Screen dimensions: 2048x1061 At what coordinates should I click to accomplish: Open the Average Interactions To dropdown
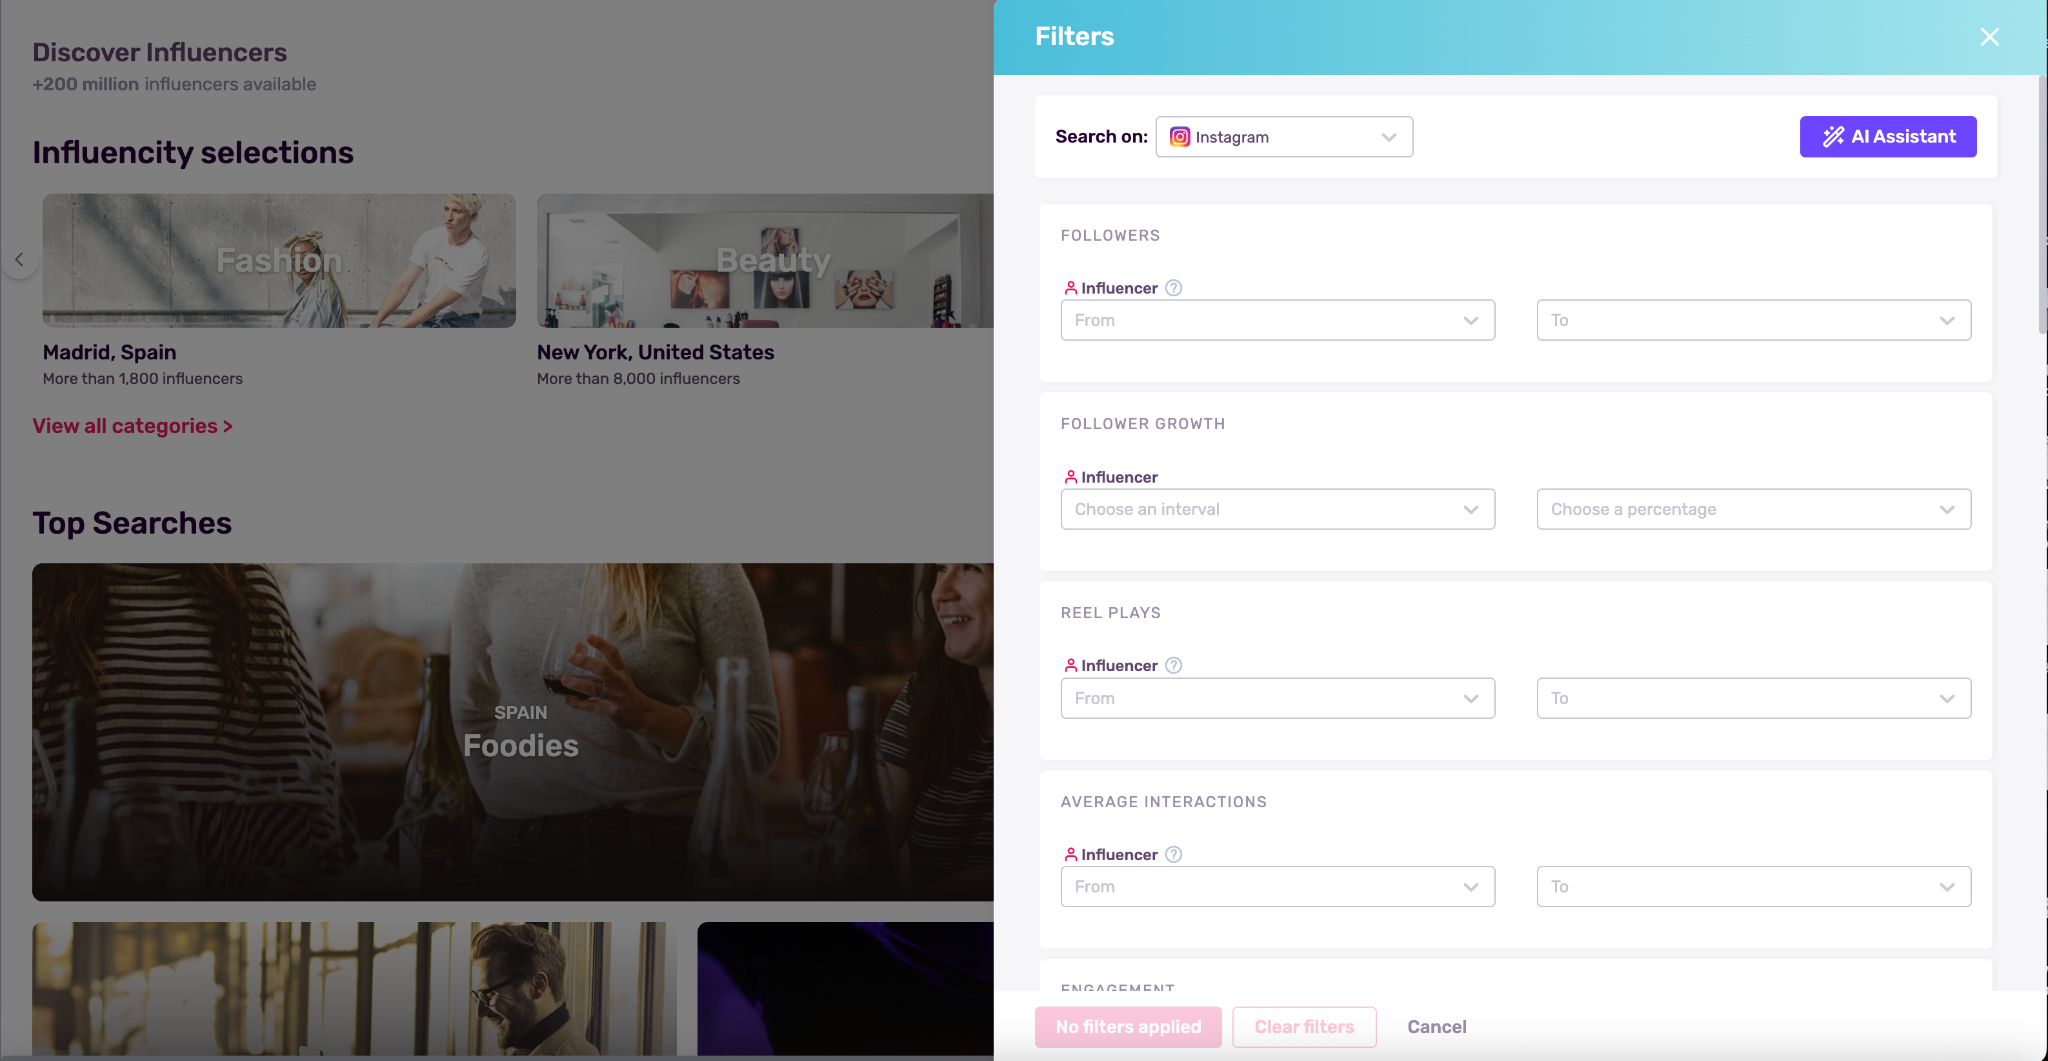pyautogui.click(x=1753, y=887)
